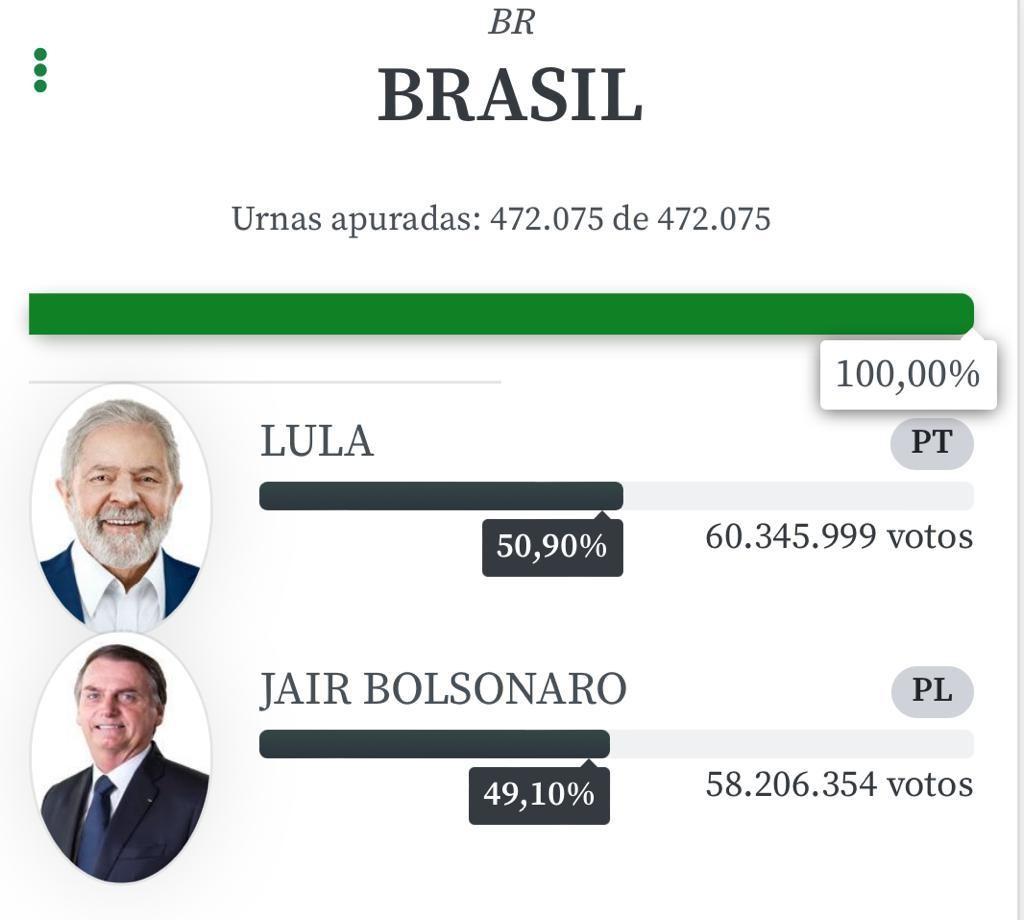
Task: Click the BRASIL page heading
Action: coord(511,96)
